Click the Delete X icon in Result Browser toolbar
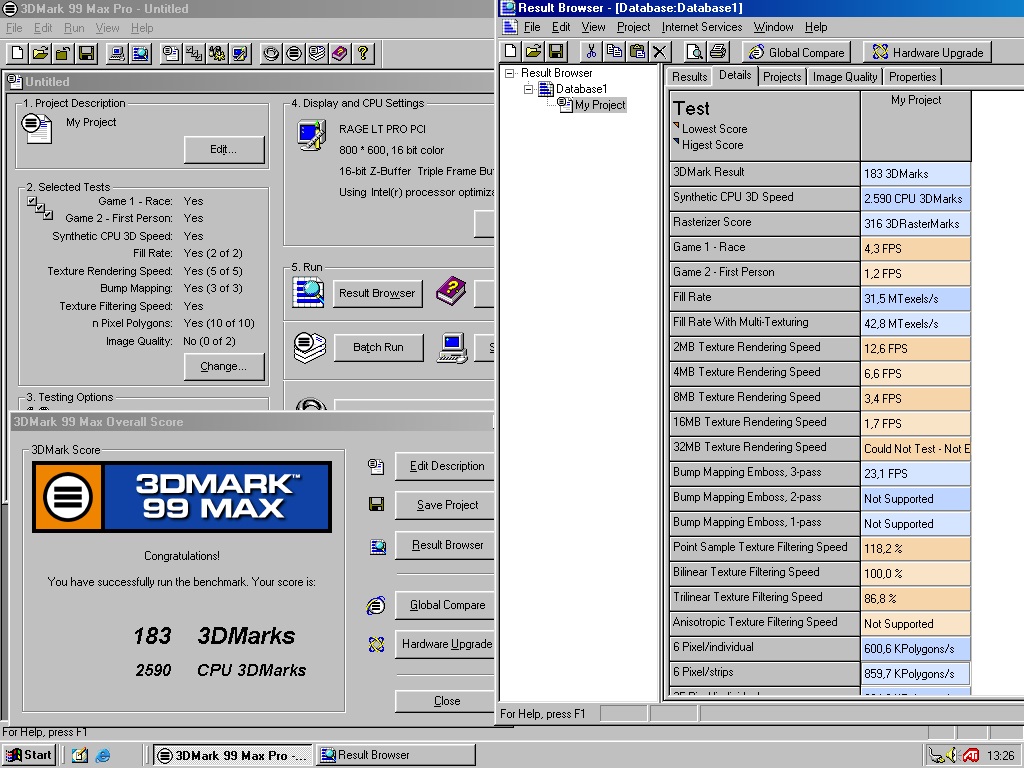This screenshot has height=768, width=1024. tap(660, 52)
